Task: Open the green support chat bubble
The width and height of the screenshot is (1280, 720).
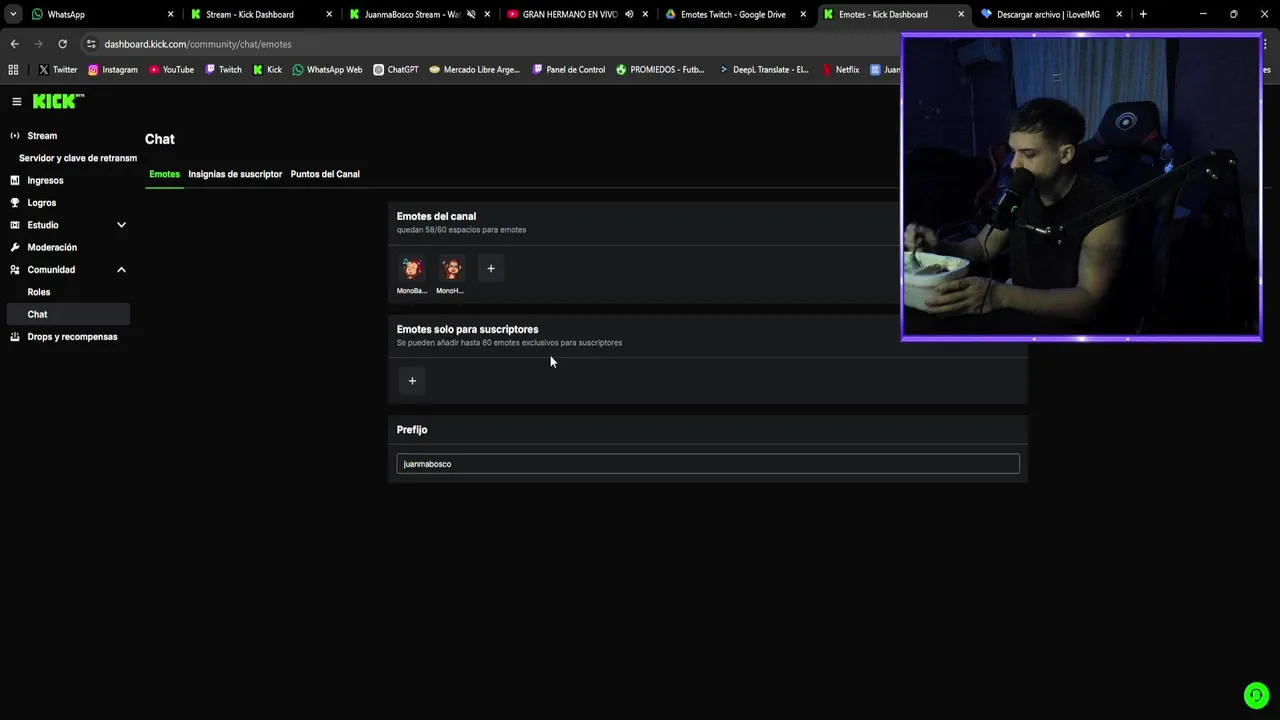Action: coord(1256,695)
